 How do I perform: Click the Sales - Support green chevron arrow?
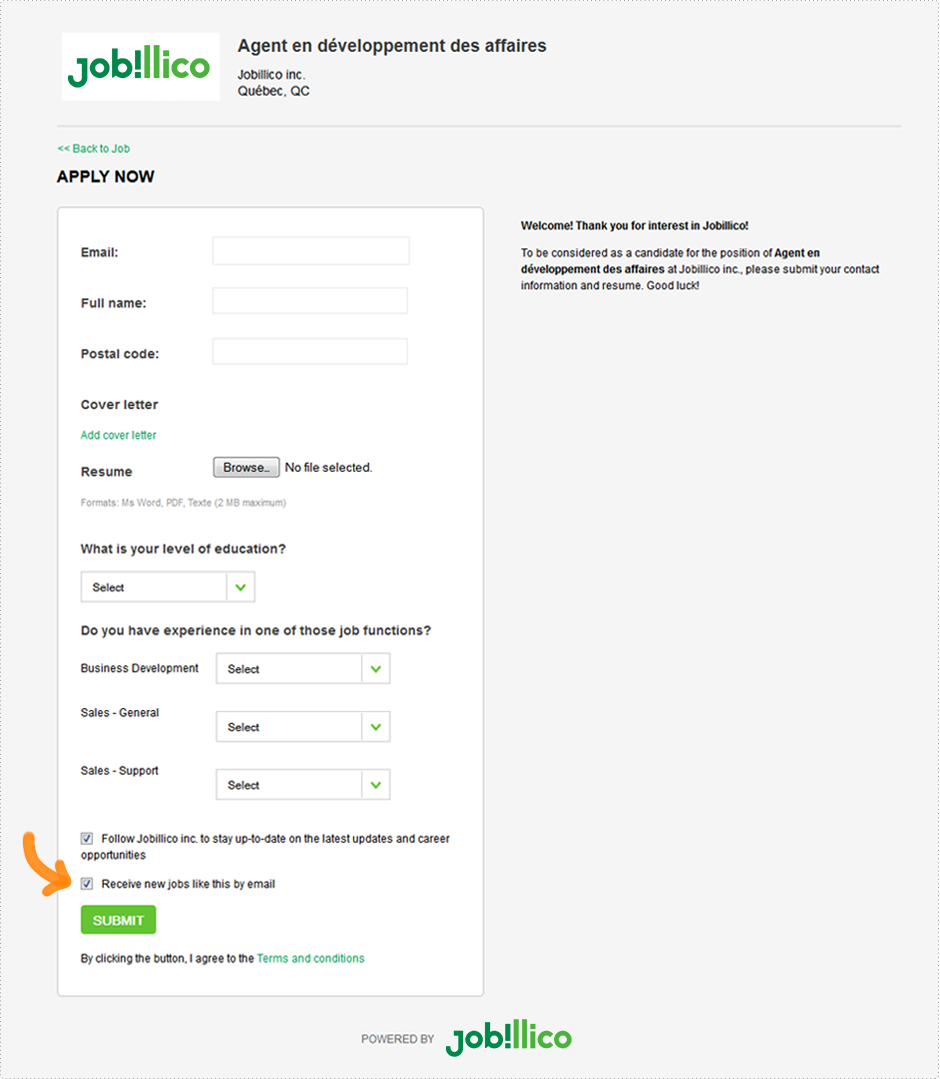[x=376, y=784]
